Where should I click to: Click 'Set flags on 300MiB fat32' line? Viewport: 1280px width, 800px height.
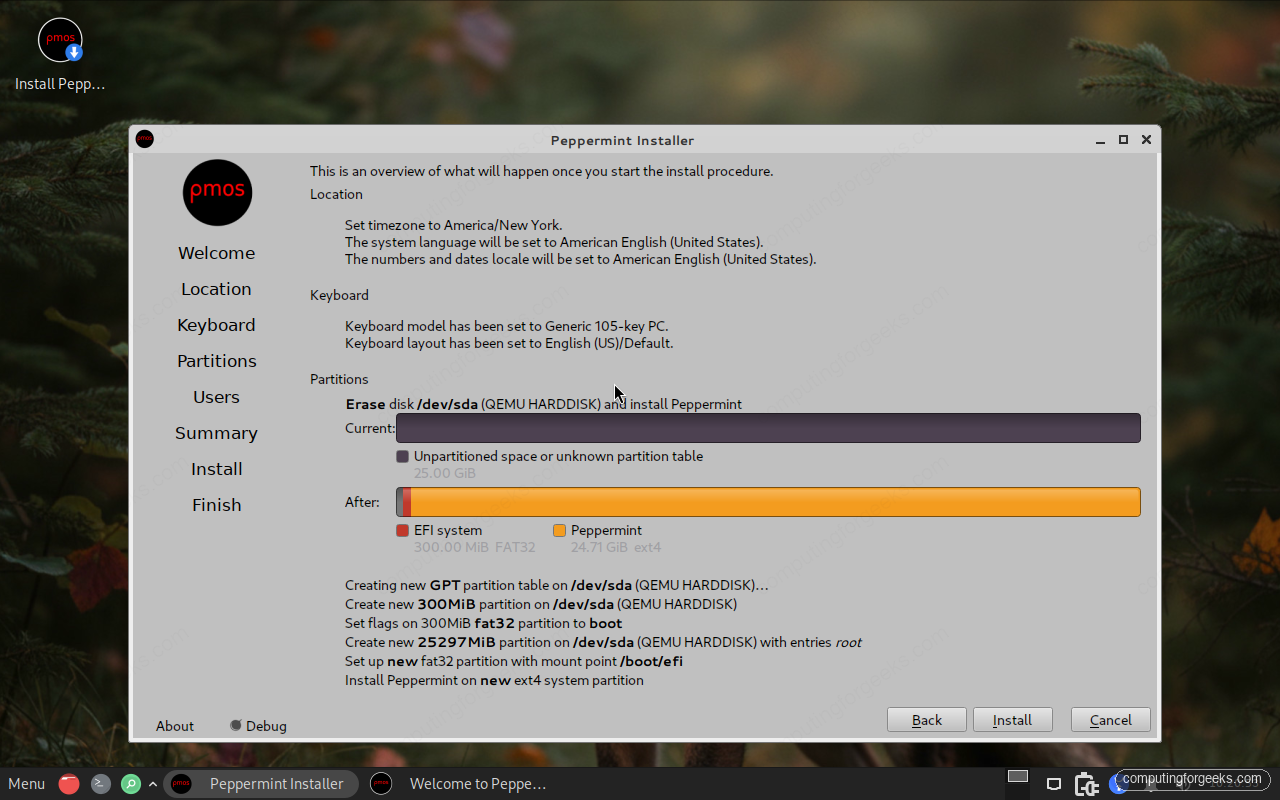tap(484, 623)
